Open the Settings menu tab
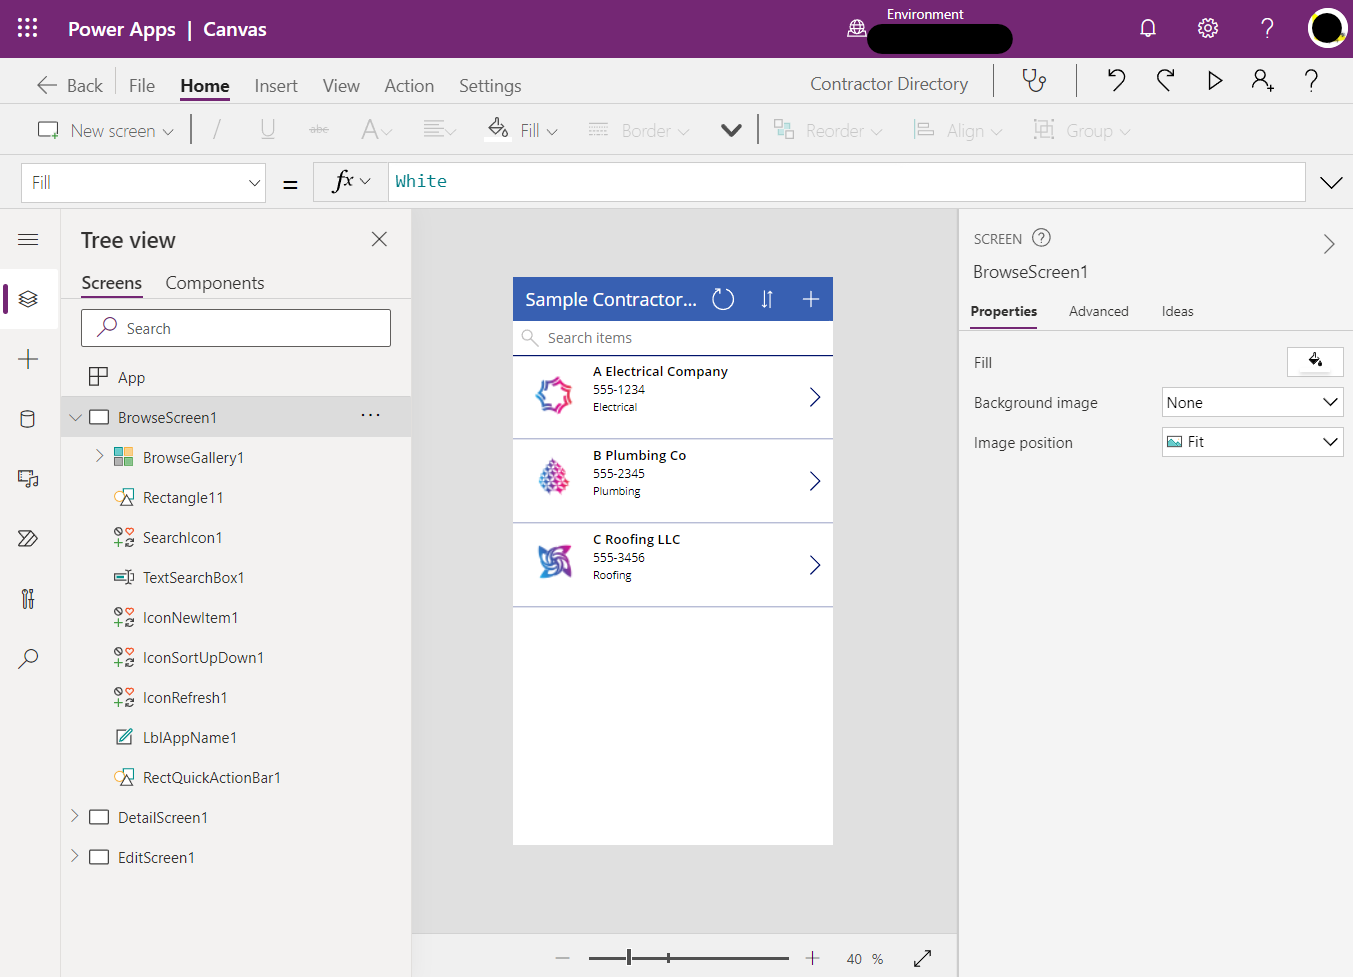 point(490,85)
